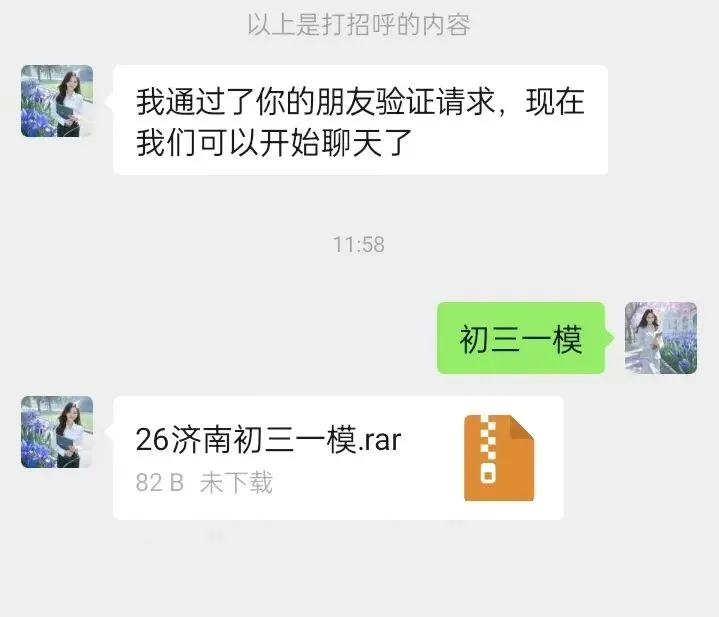Tap the 我通过了你的朋友验证请求 line
Image resolution: width=719 pixels, height=617 pixels.
tap(315, 101)
